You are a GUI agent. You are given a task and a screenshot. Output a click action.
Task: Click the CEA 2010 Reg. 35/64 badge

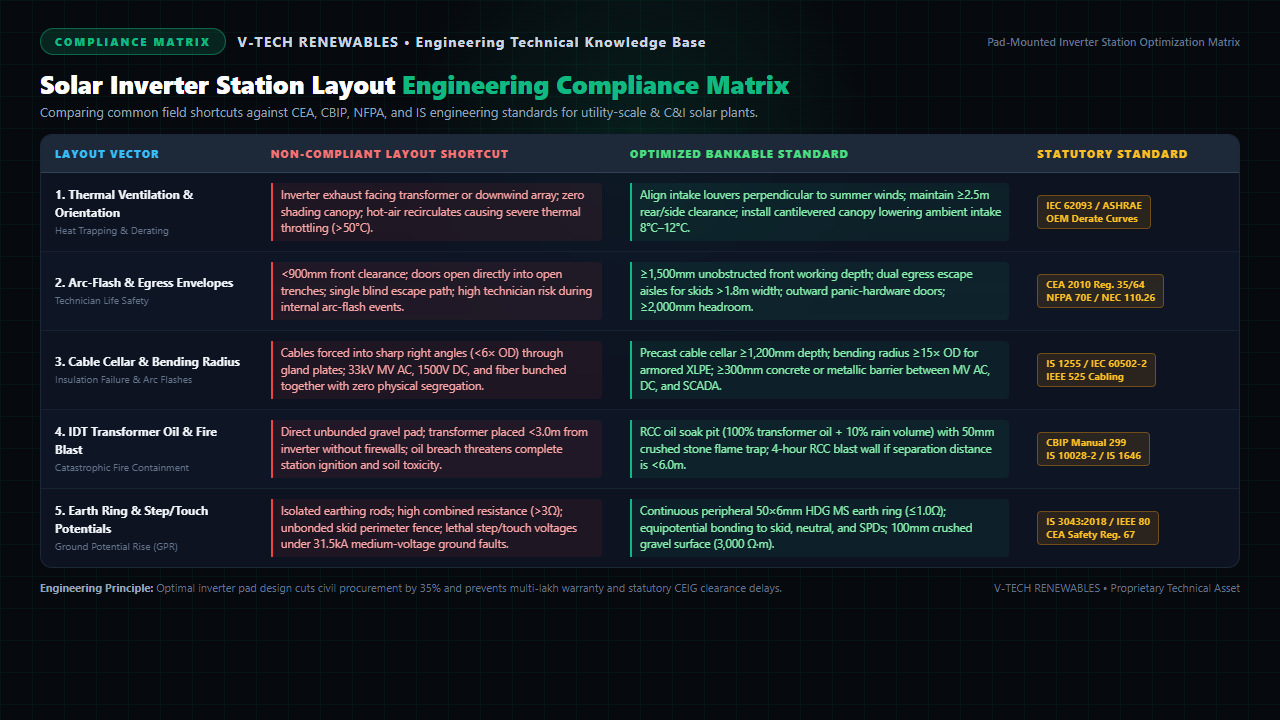pyautogui.click(x=1100, y=291)
